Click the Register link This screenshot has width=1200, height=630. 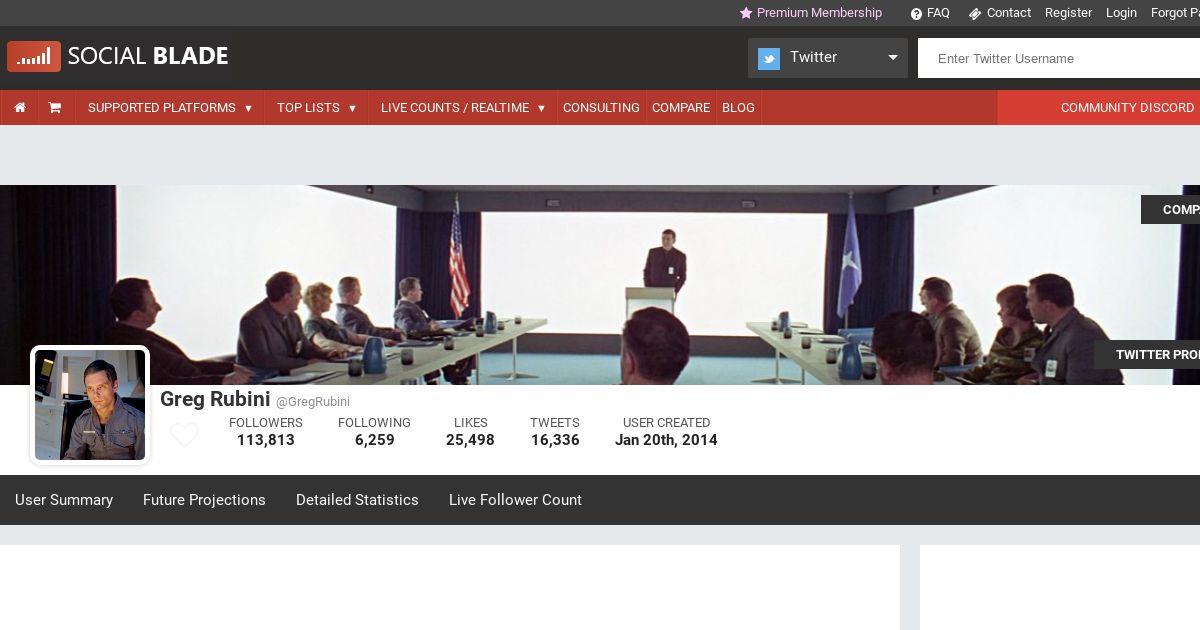(1068, 13)
